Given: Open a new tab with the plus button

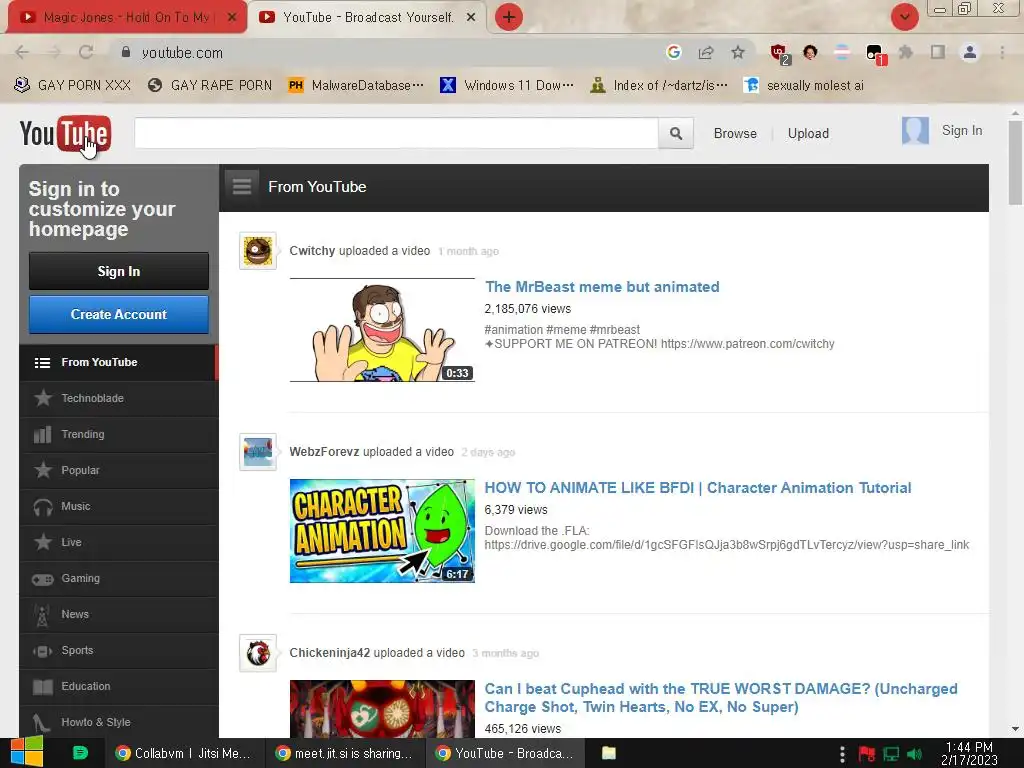Looking at the screenshot, I should click(509, 17).
